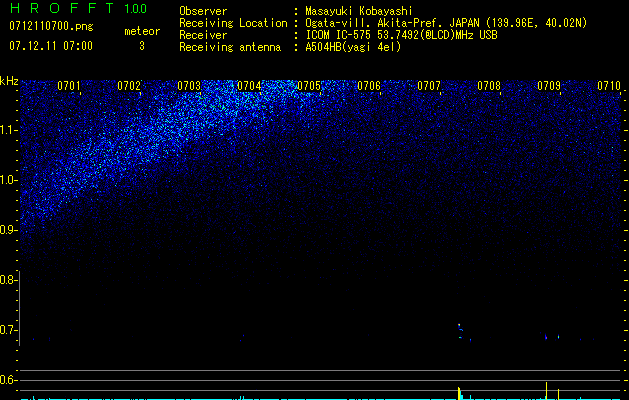The width and height of the screenshot is (629, 400).
Task: Click the 0.9 kHz axis label
Action: [x=8, y=230]
